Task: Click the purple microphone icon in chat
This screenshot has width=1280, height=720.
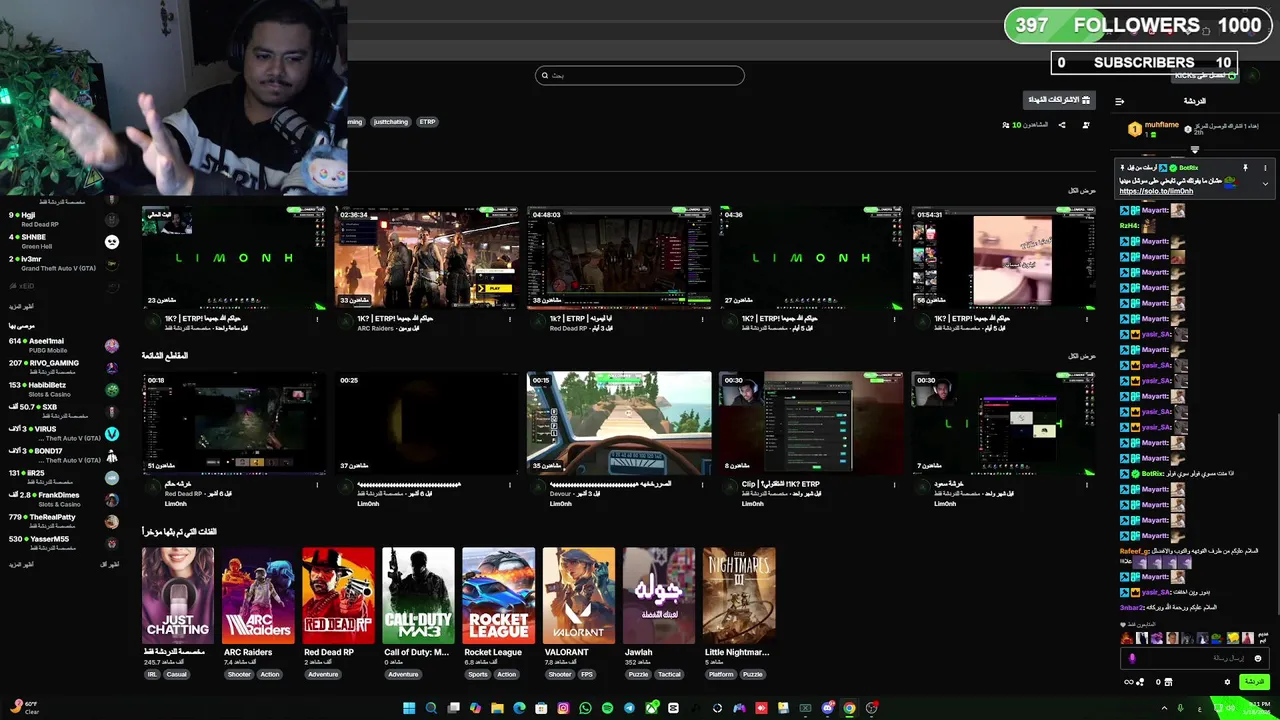Action: 1132,658
